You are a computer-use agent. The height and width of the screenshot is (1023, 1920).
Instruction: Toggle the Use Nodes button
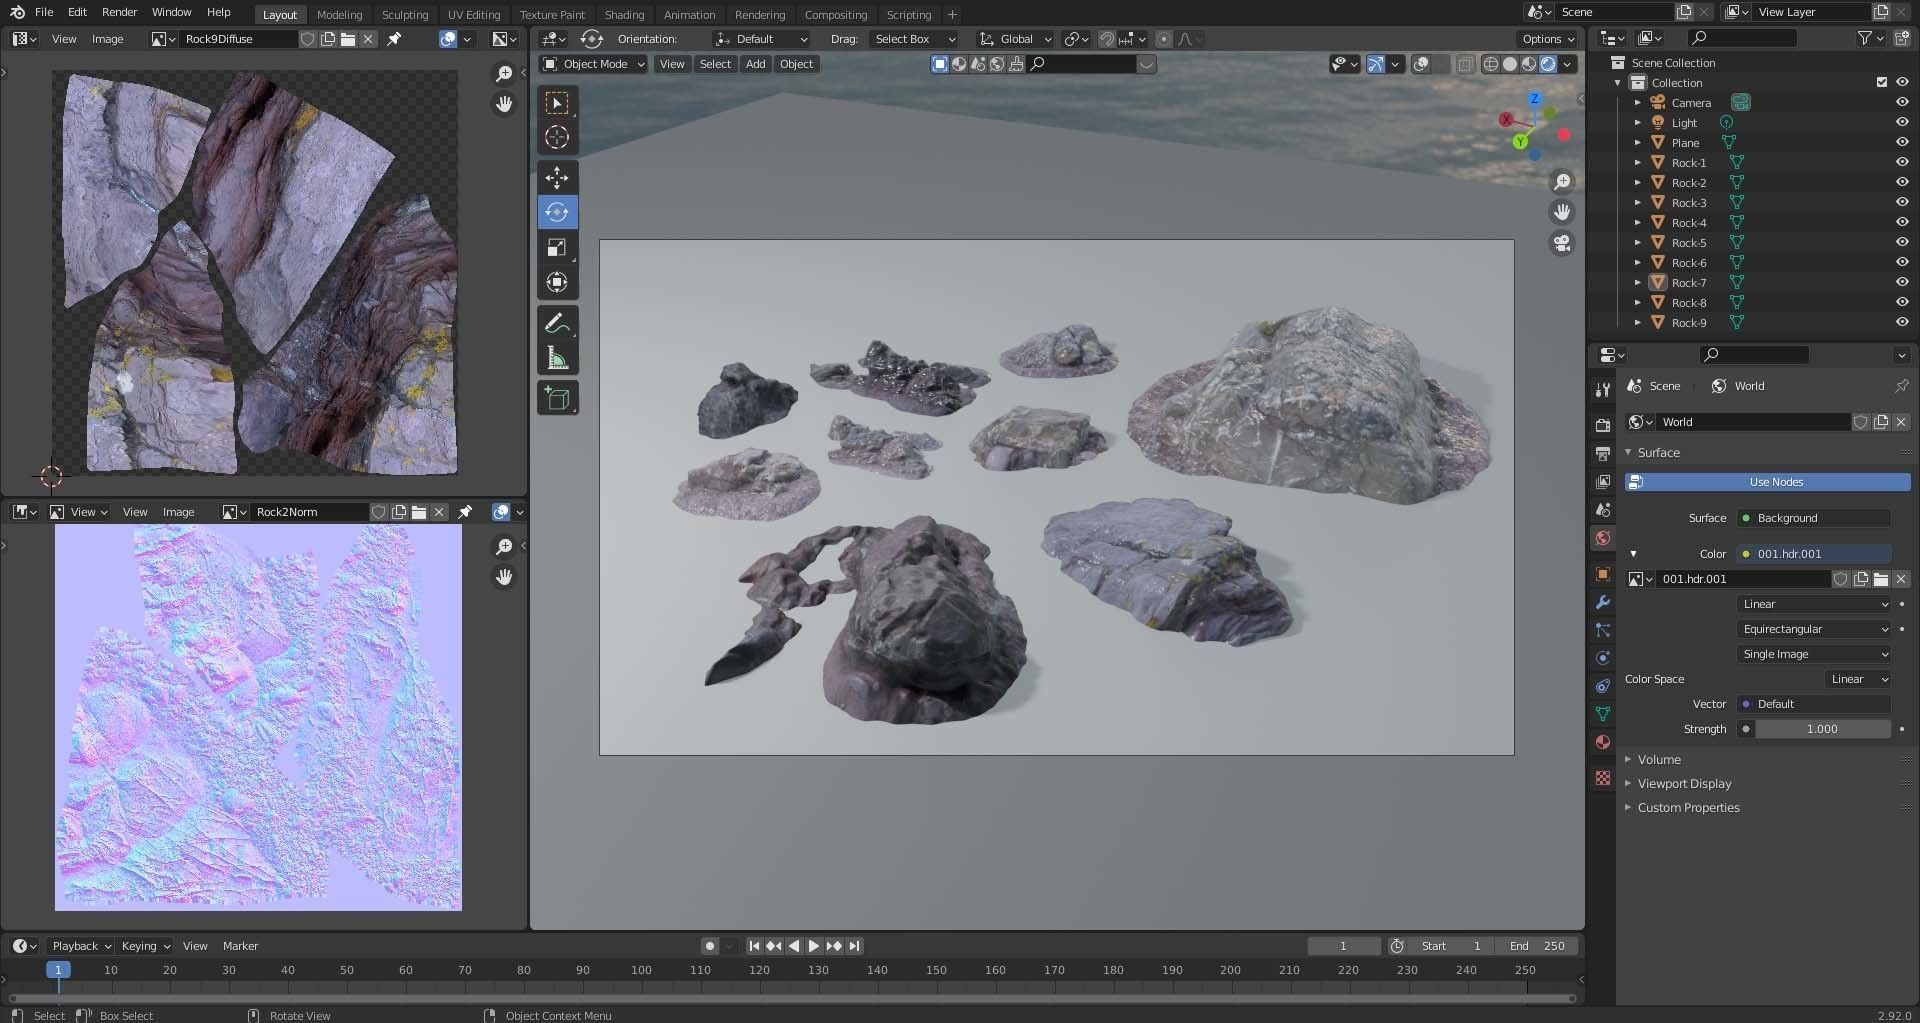tap(1767, 482)
